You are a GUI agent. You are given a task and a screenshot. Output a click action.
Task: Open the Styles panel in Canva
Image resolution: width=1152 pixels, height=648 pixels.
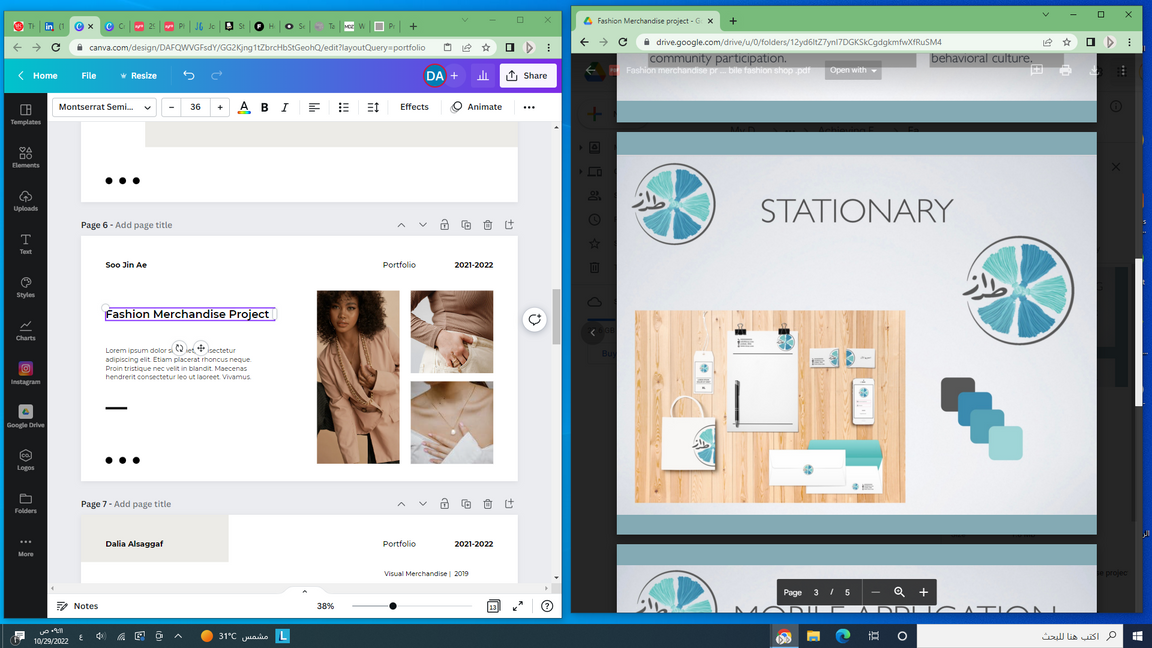tap(26, 287)
